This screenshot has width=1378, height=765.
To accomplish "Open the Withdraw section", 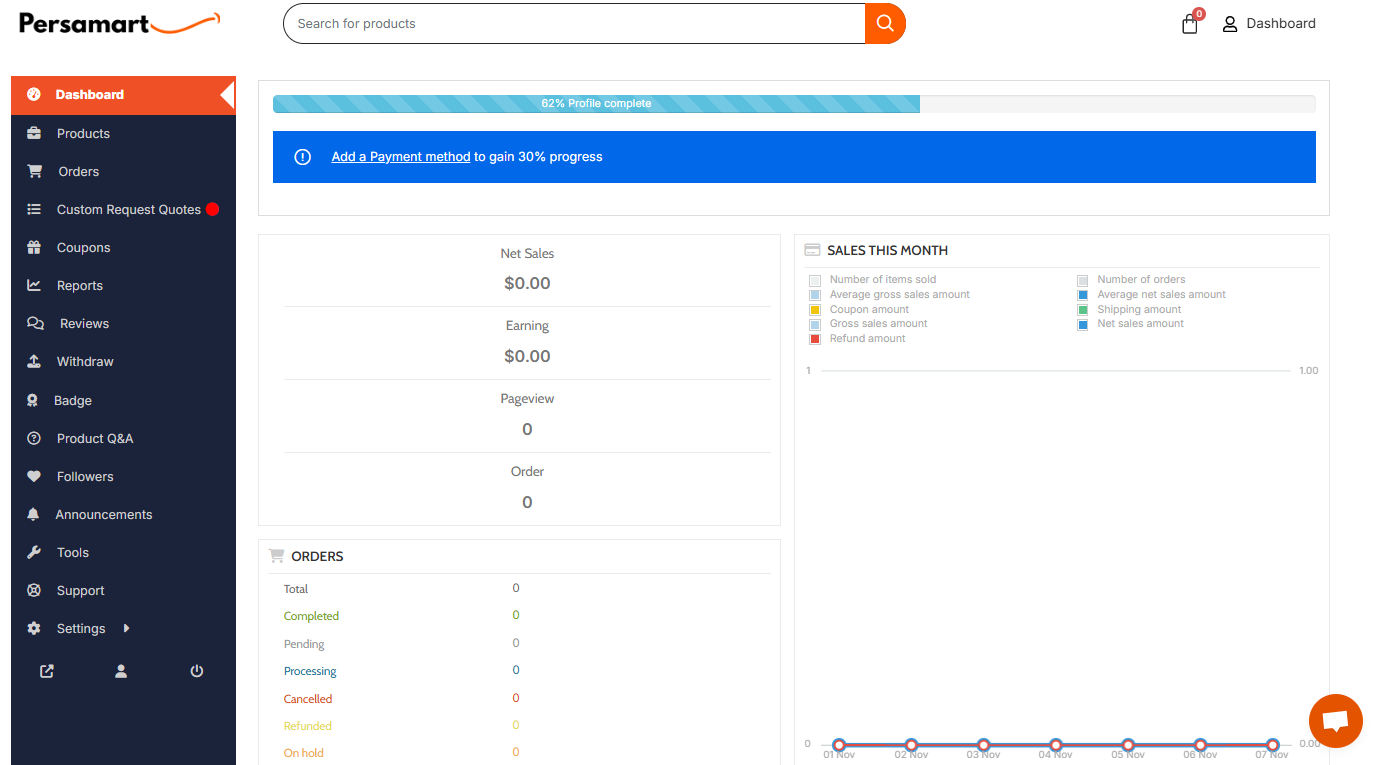I will click(x=85, y=361).
